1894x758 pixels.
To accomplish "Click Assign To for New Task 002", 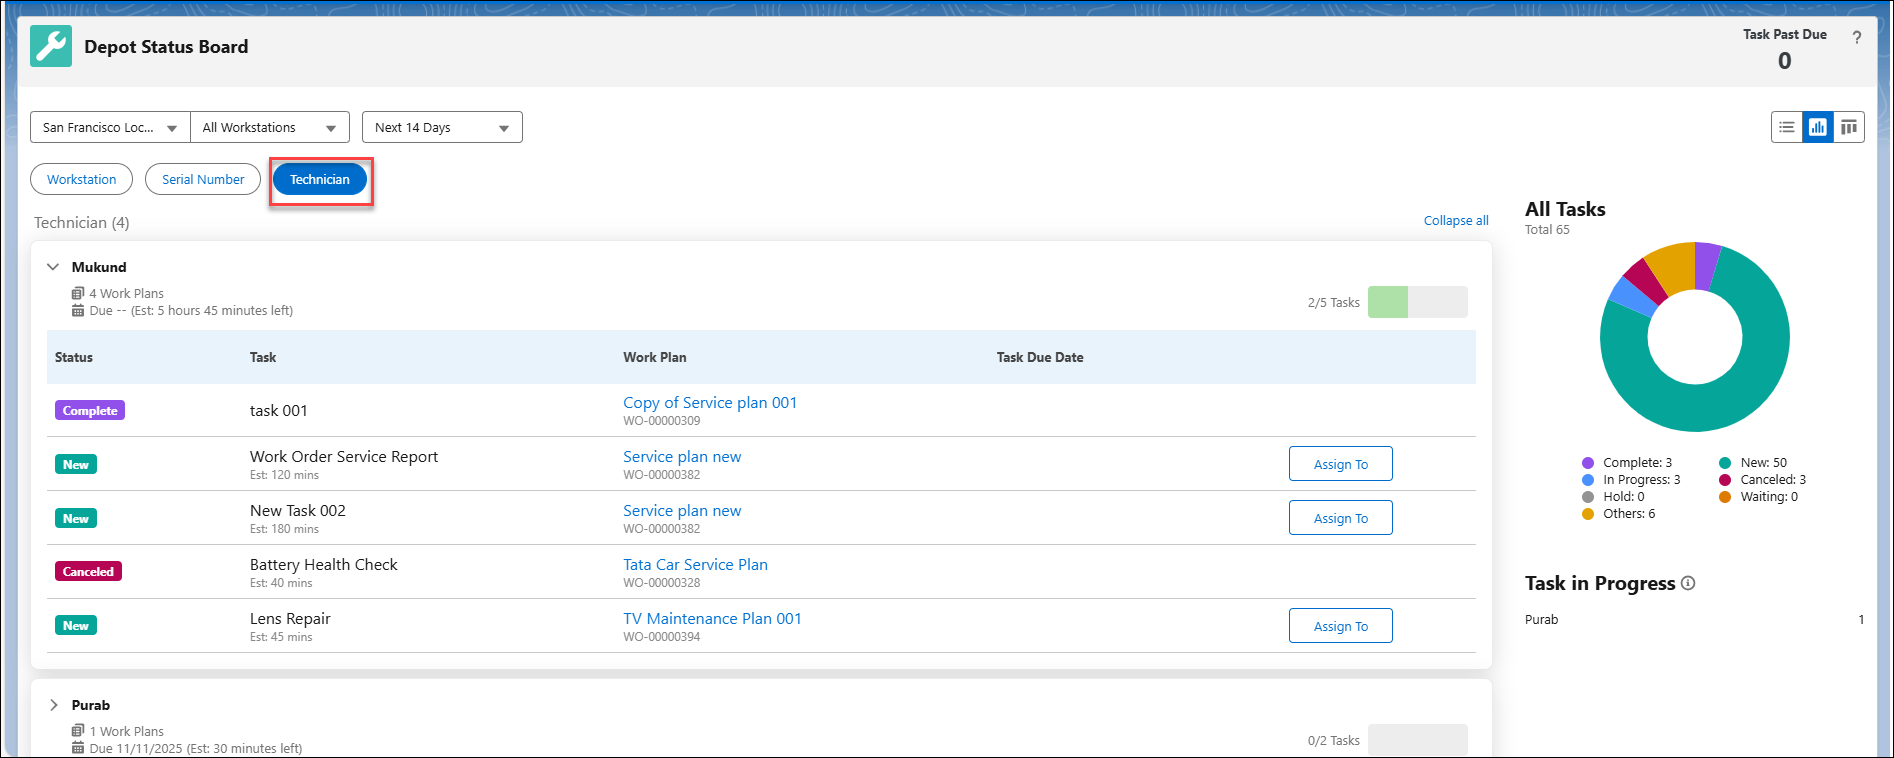I will click(1341, 518).
